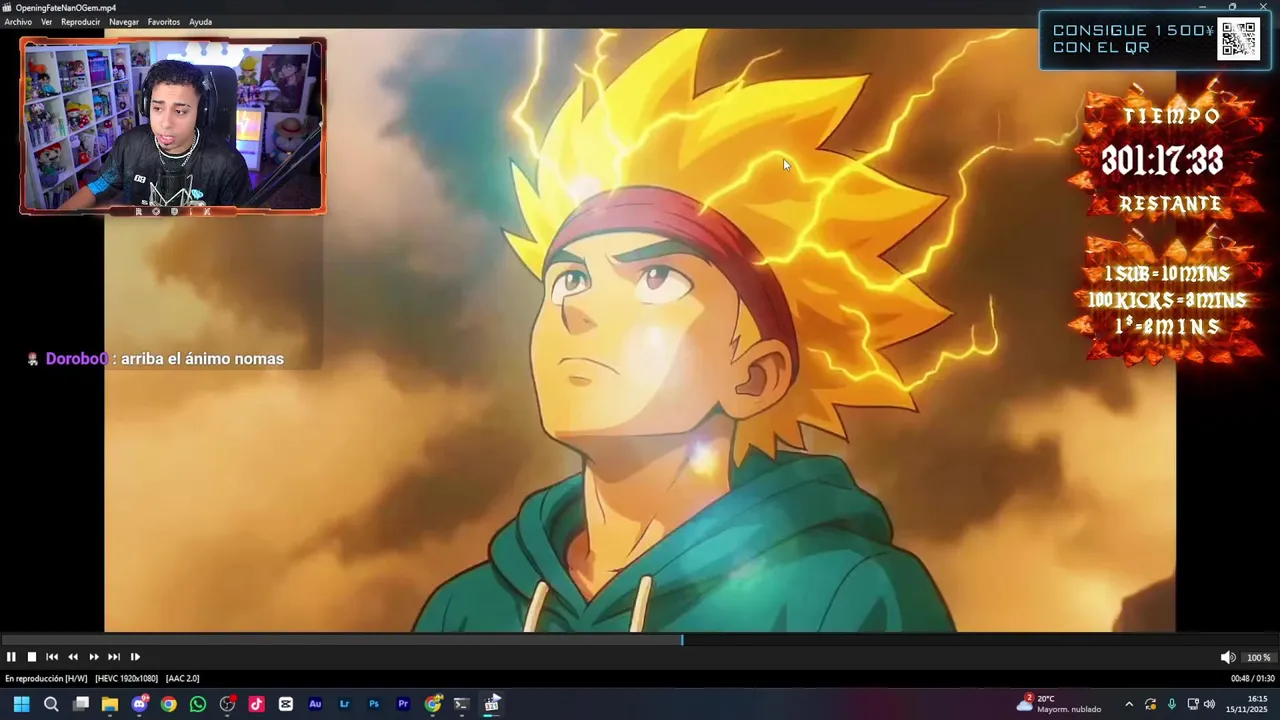Open WhatsApp from the taskbar
The height and width of the screenshot is (720, 1280).
(198, 704)
